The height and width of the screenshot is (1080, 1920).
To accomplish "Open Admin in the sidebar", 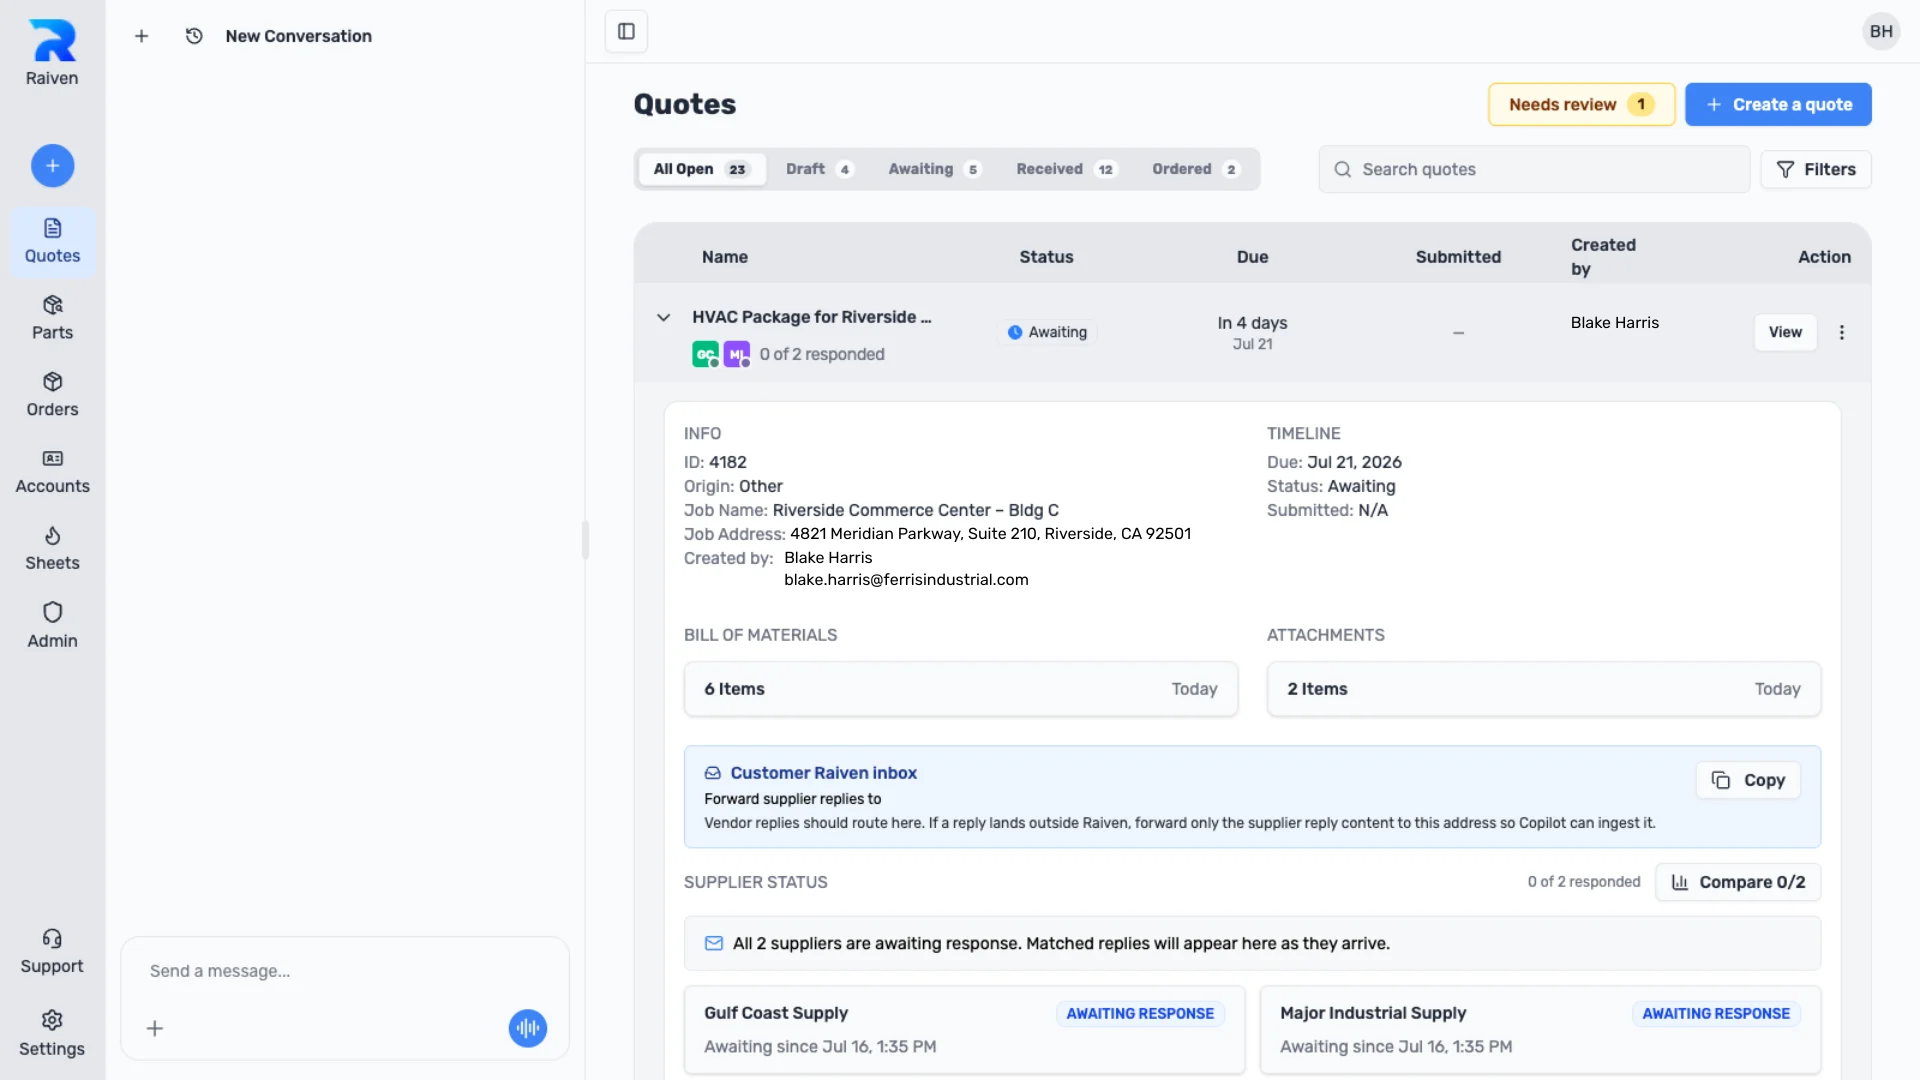I will pos(52,626).
